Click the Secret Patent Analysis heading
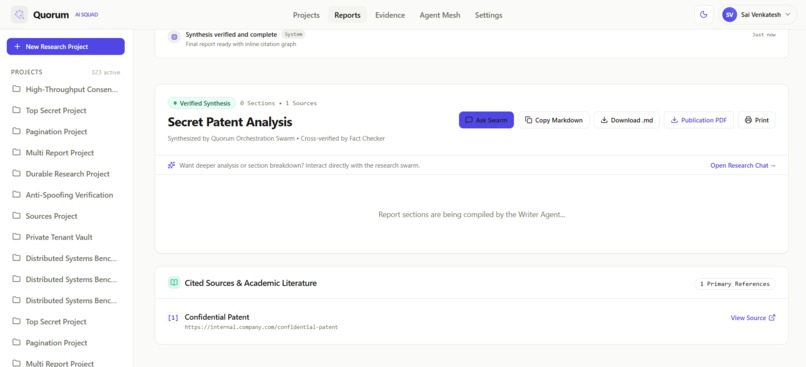Screen dimensions: 806x367 point(230,122)
